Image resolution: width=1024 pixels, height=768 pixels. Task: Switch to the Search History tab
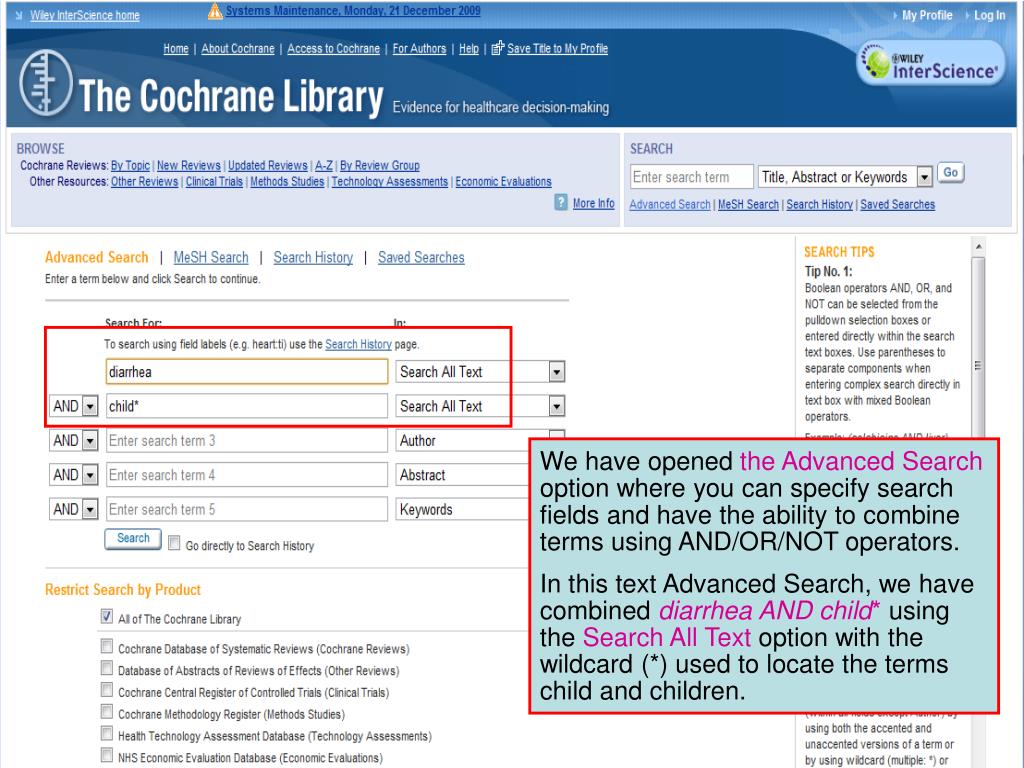(313, 257)
